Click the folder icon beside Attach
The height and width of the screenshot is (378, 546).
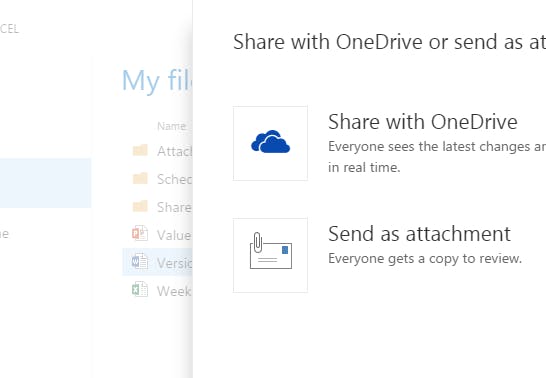click(140, 150)
